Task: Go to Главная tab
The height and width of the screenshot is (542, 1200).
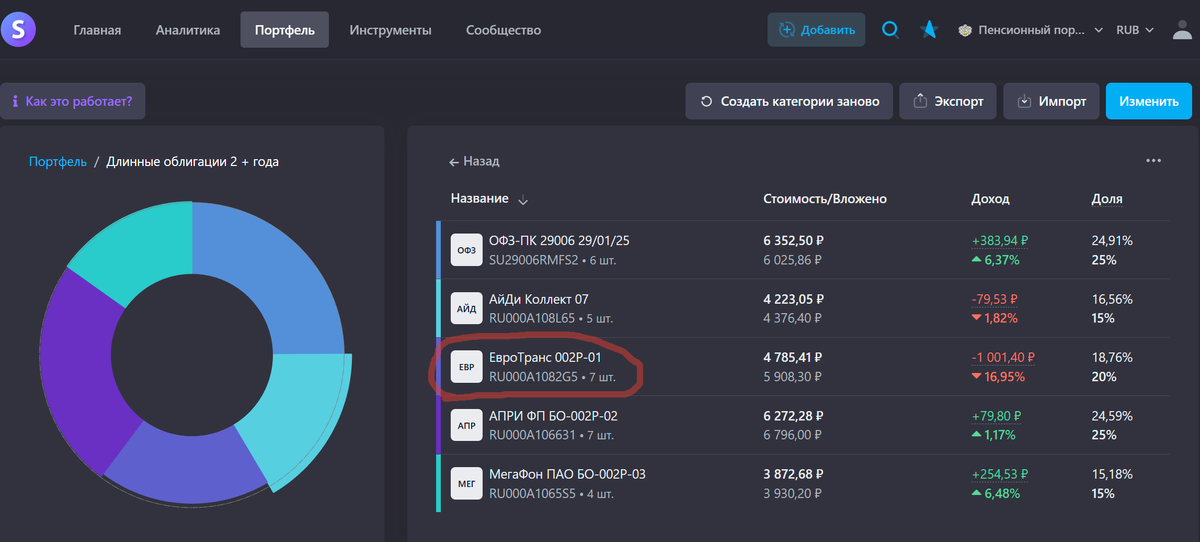Action: pos(97,30)
